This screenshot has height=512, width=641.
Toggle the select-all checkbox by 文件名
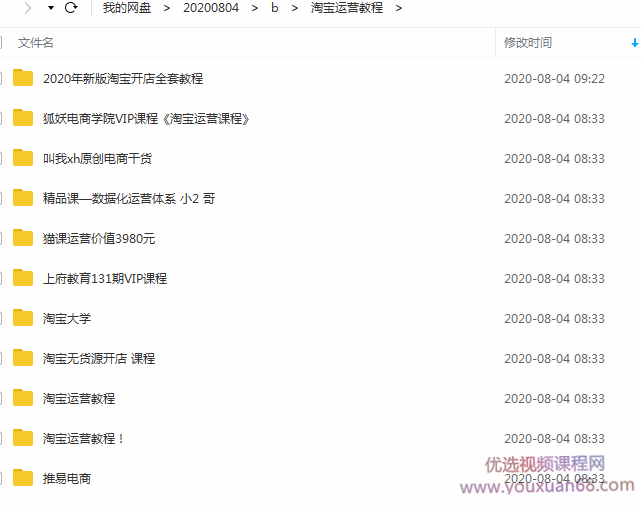(3, 43)
